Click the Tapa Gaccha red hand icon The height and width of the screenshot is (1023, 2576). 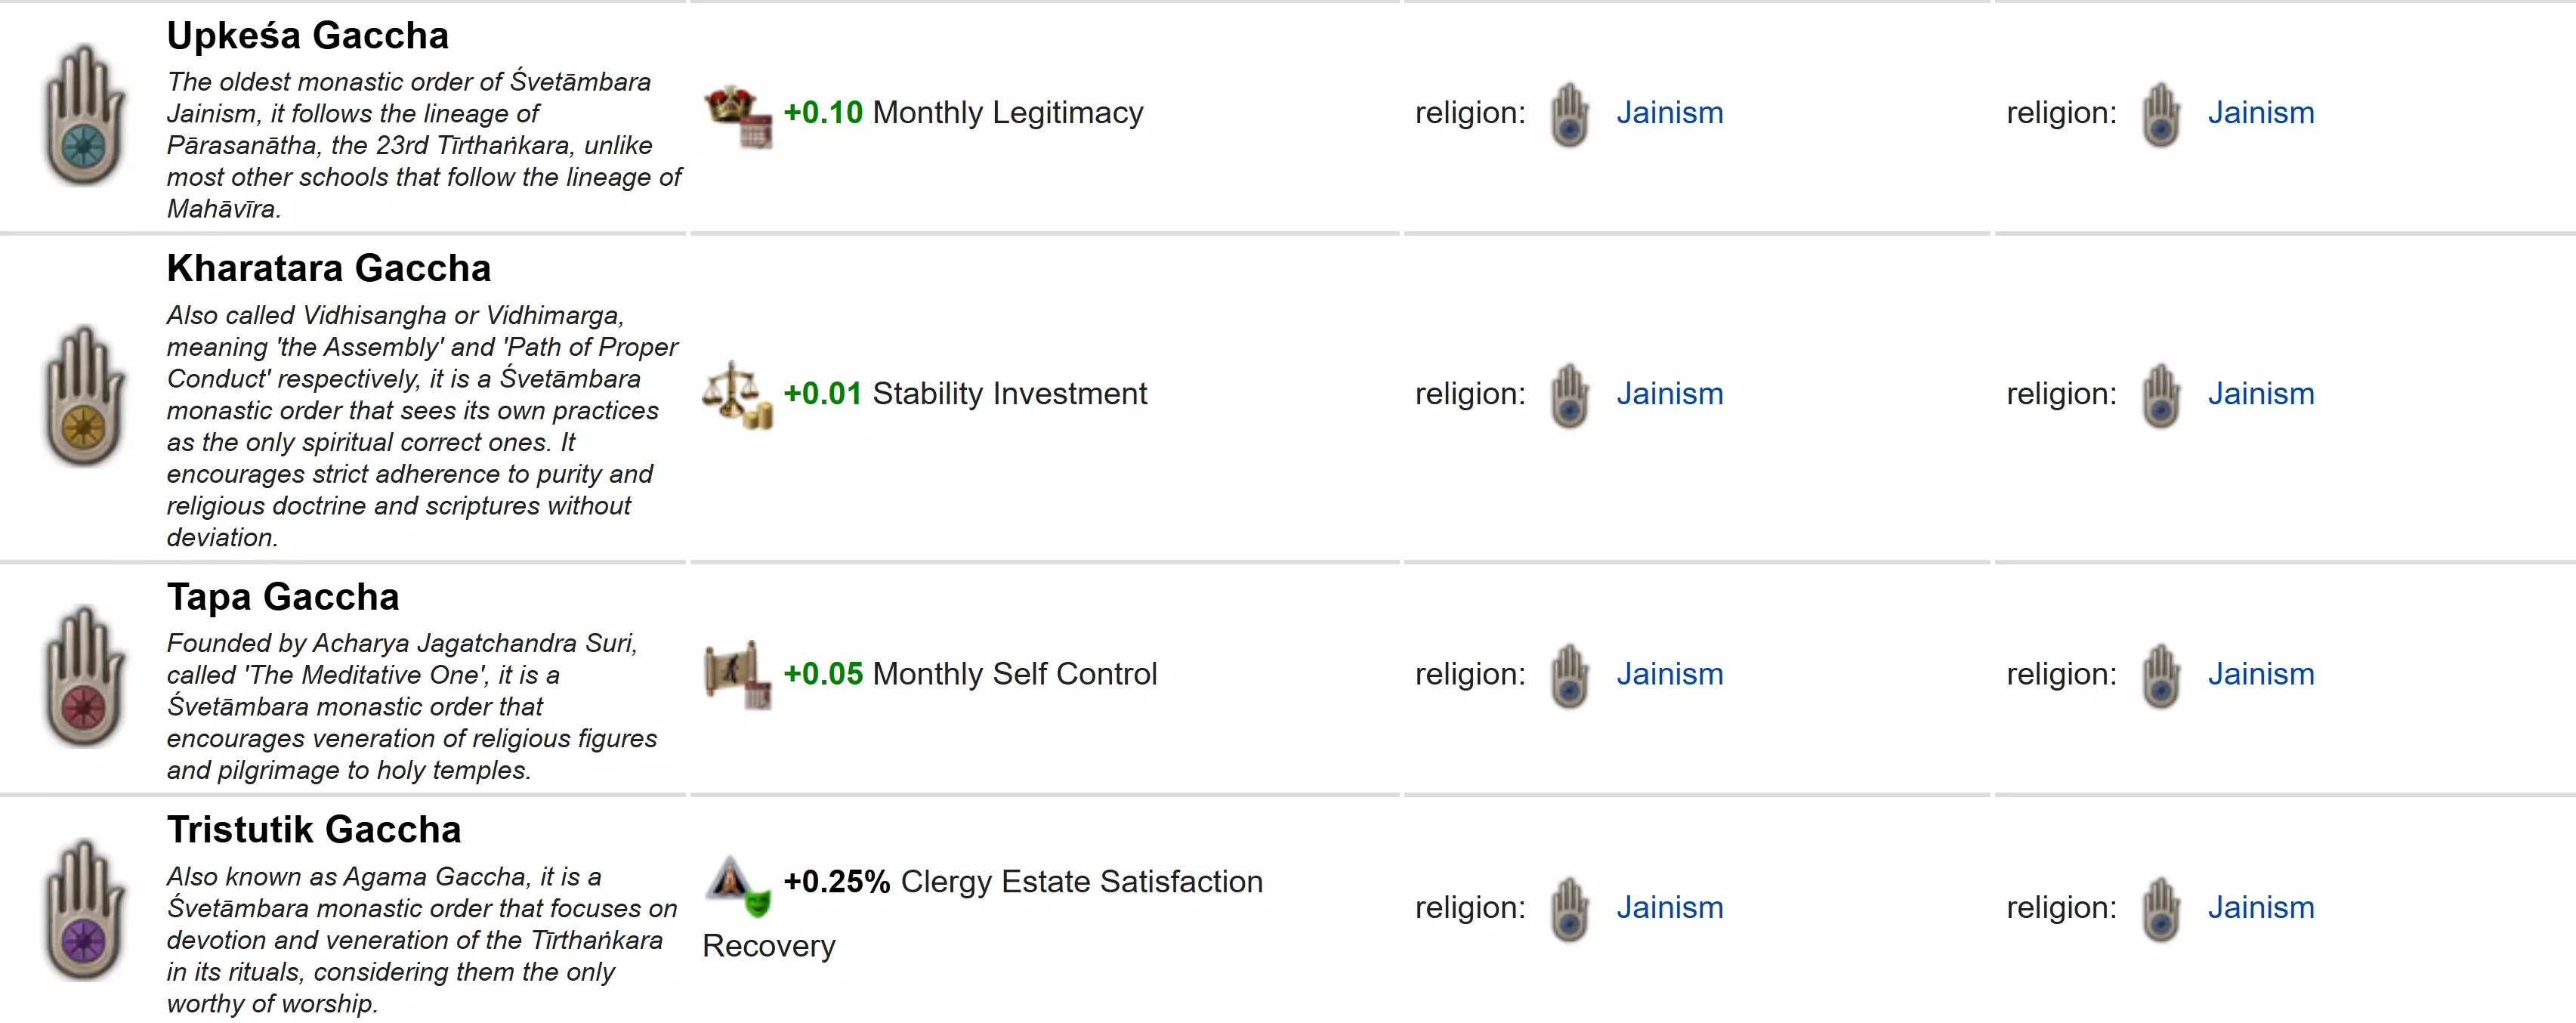[85, 676]
